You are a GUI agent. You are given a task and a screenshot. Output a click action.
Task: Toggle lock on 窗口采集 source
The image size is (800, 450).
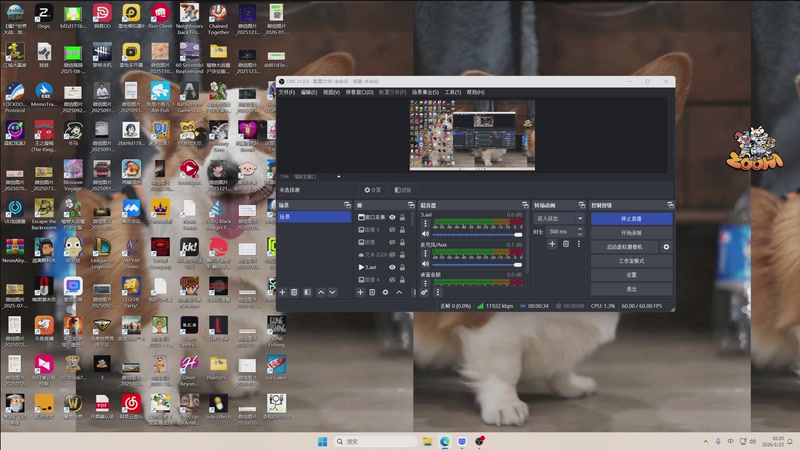(403, 217)
